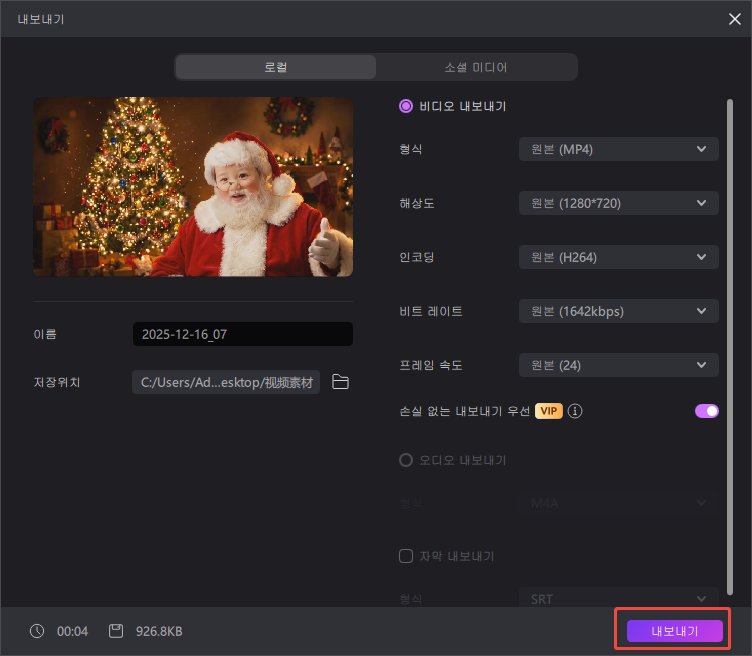Select the 오디오 내보내기 radio button

click(406, 460)
